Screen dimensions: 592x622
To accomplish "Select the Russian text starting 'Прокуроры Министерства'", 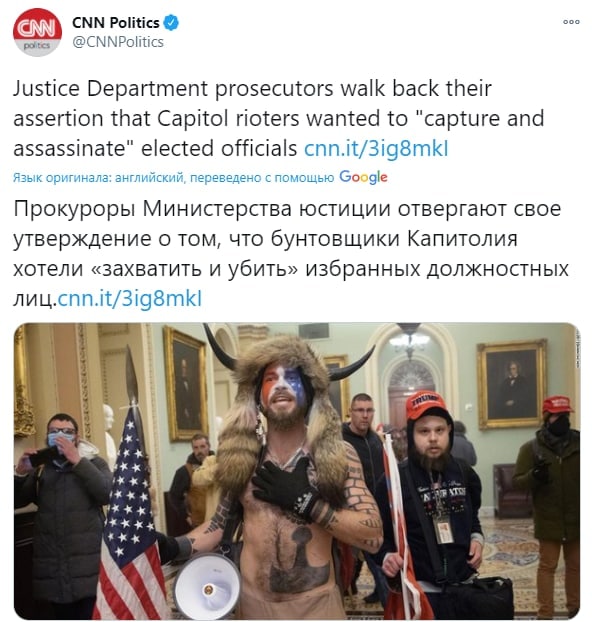I will pyautogui.click(x=291, y=253).
